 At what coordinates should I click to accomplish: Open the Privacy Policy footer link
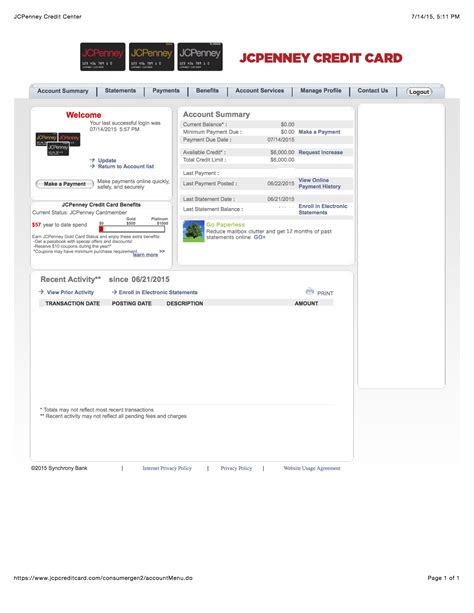coord(236,468)
